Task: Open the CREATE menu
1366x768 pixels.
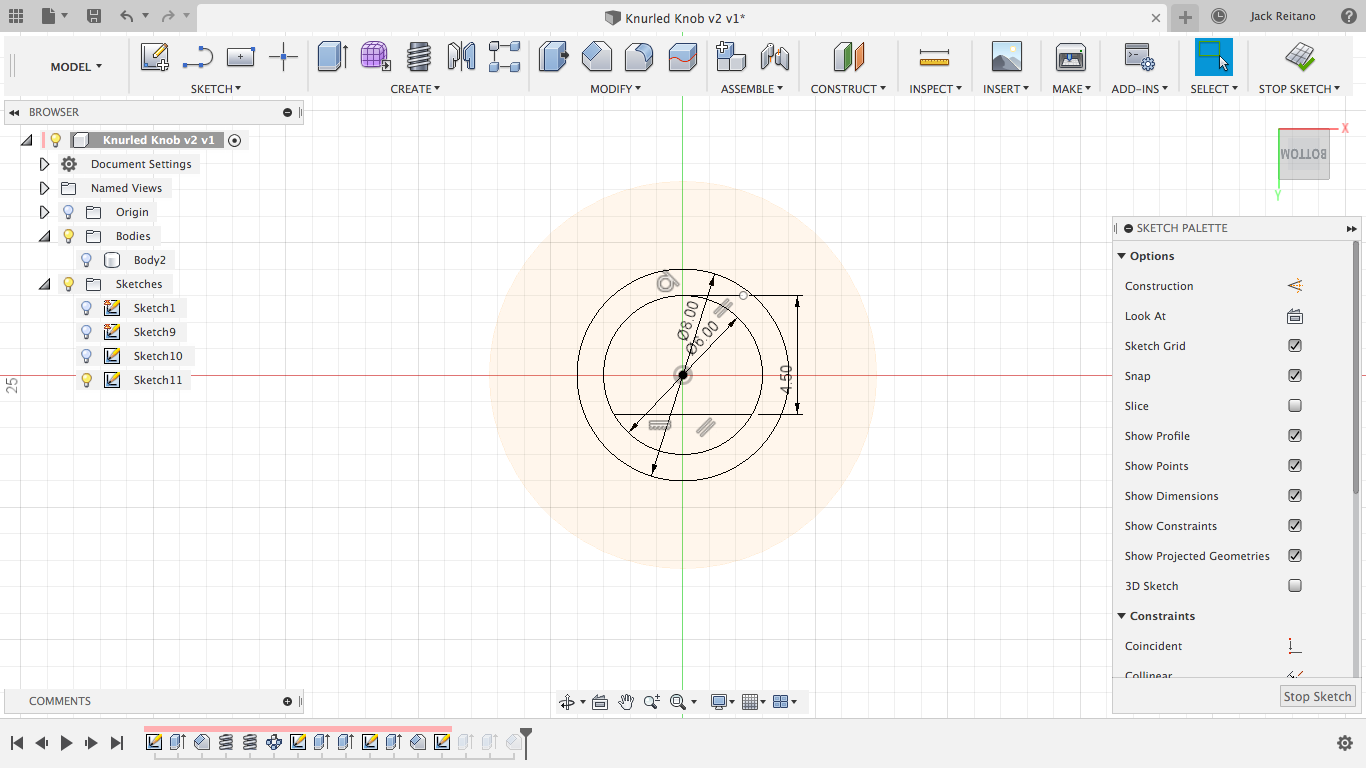Action: pos(415,89)
